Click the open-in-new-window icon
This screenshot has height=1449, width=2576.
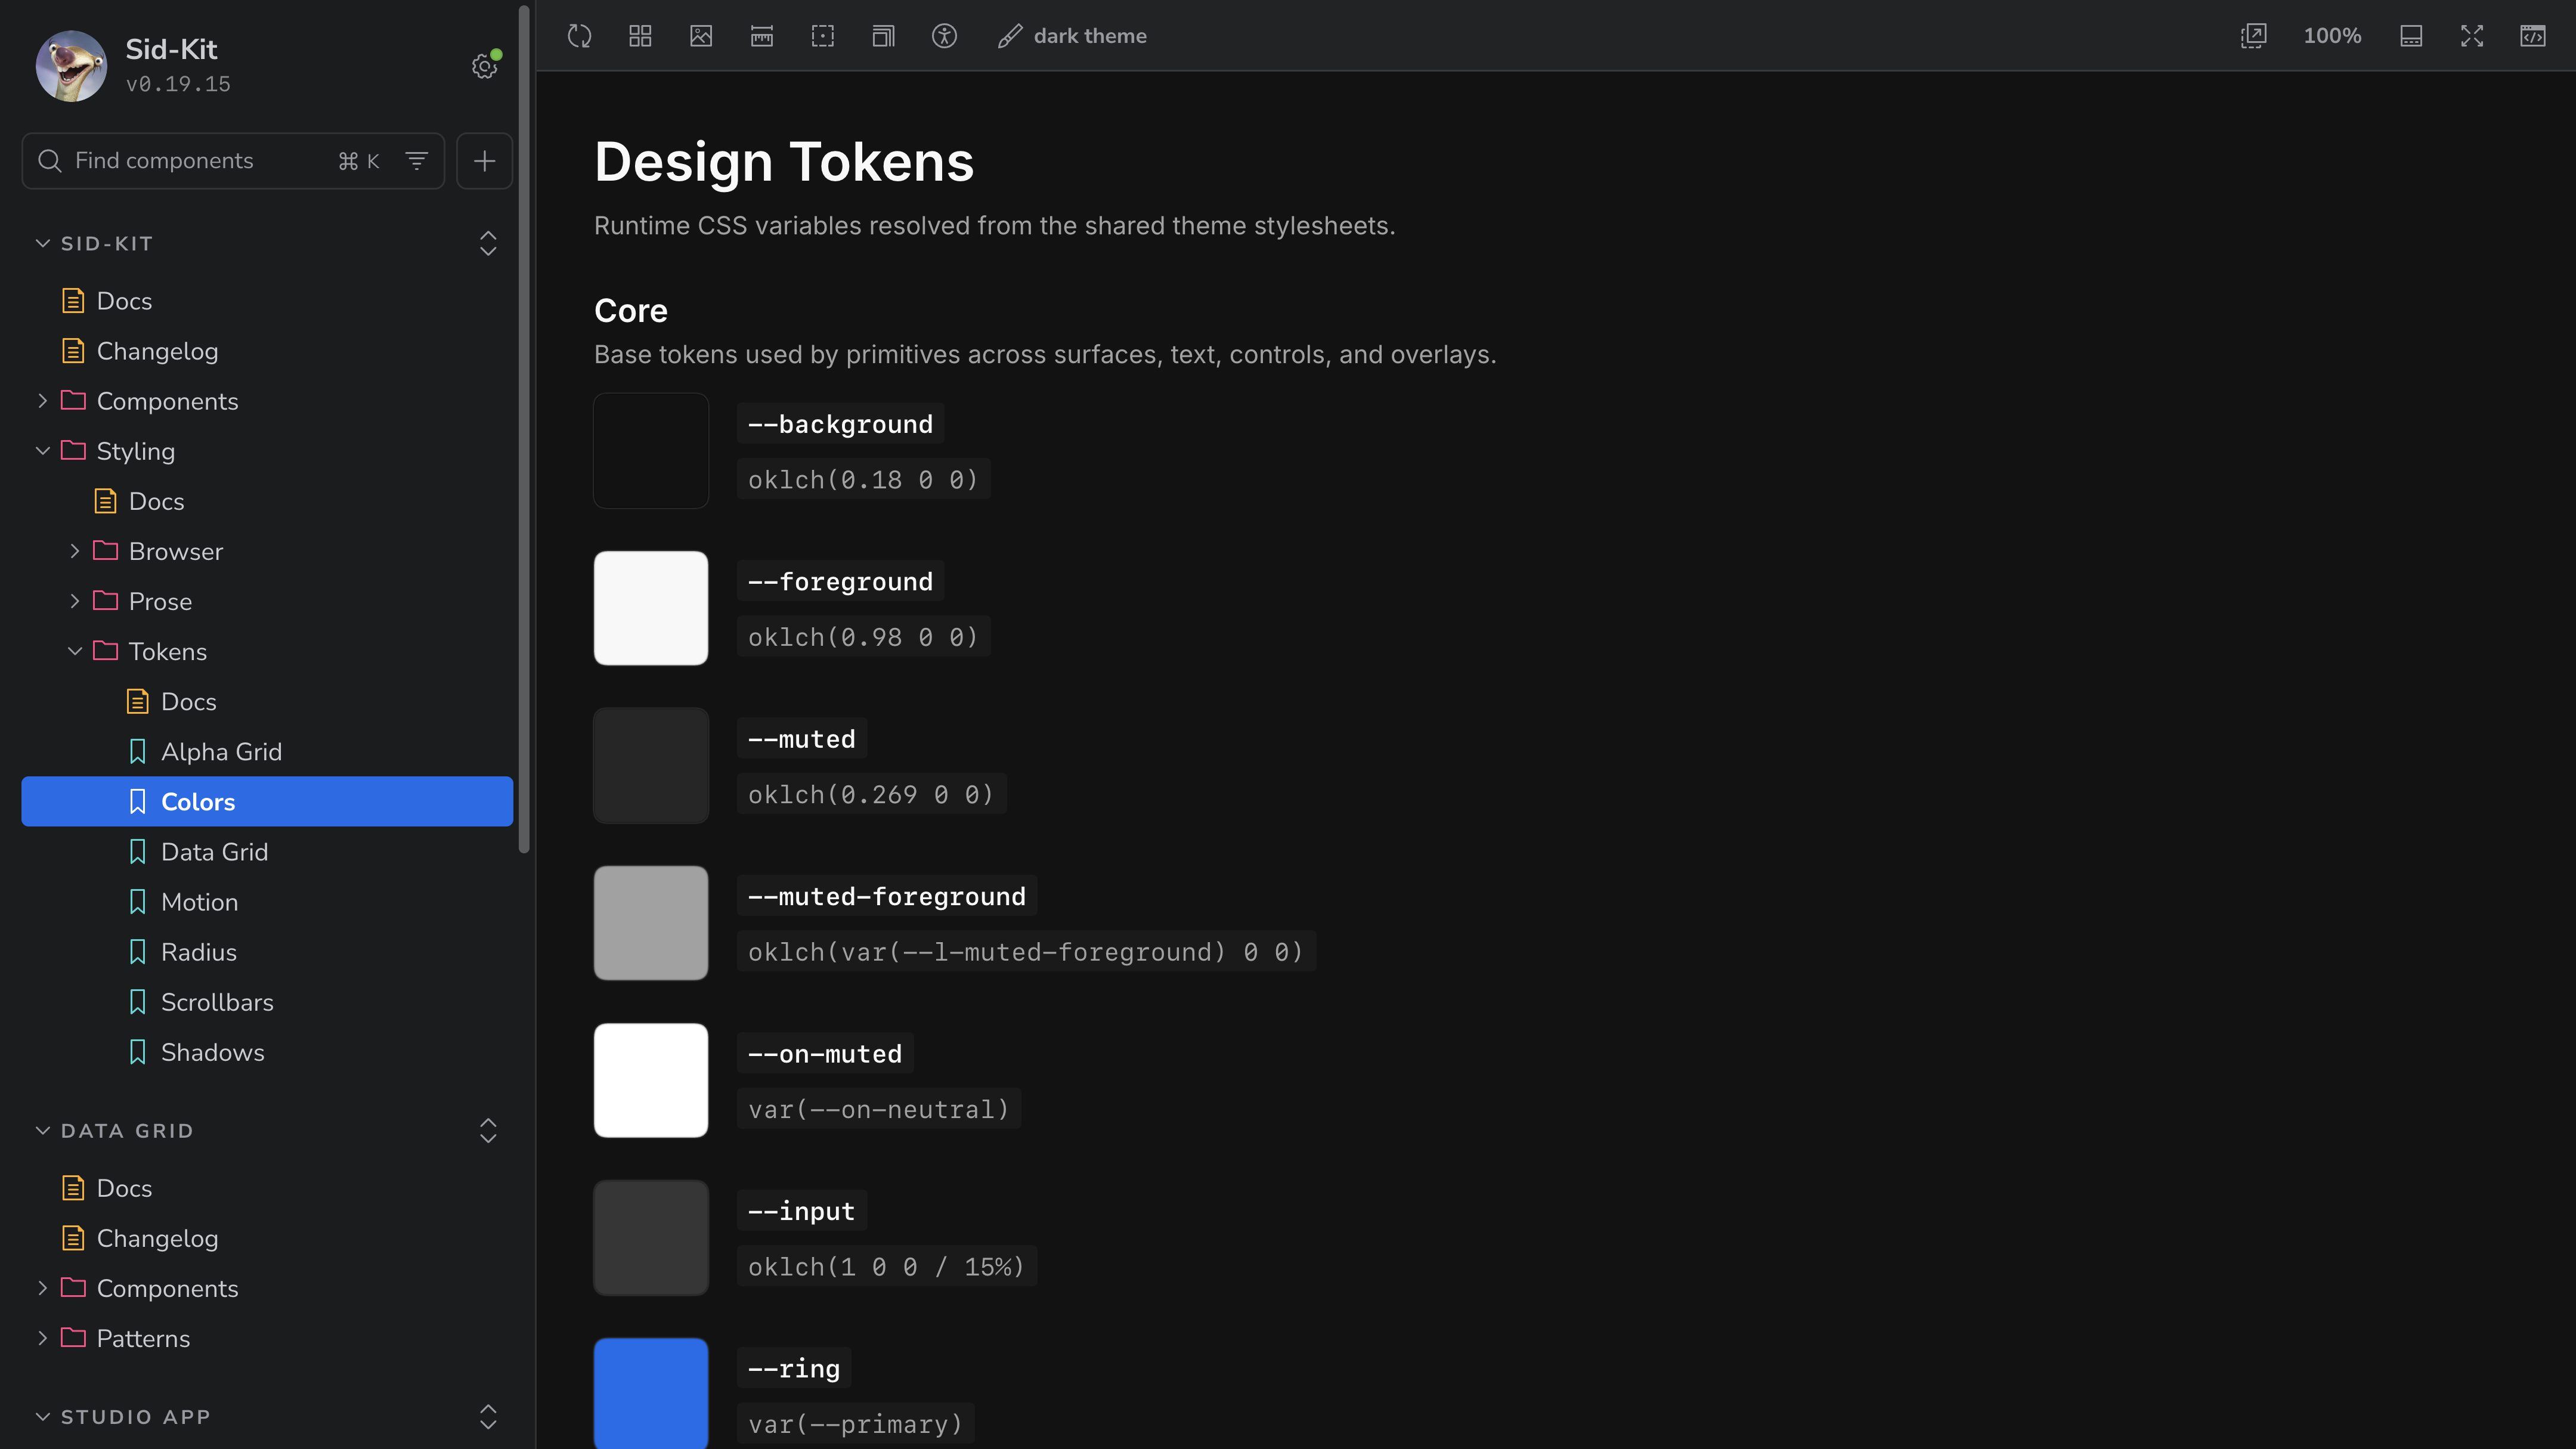click(x=2253, y=36)
